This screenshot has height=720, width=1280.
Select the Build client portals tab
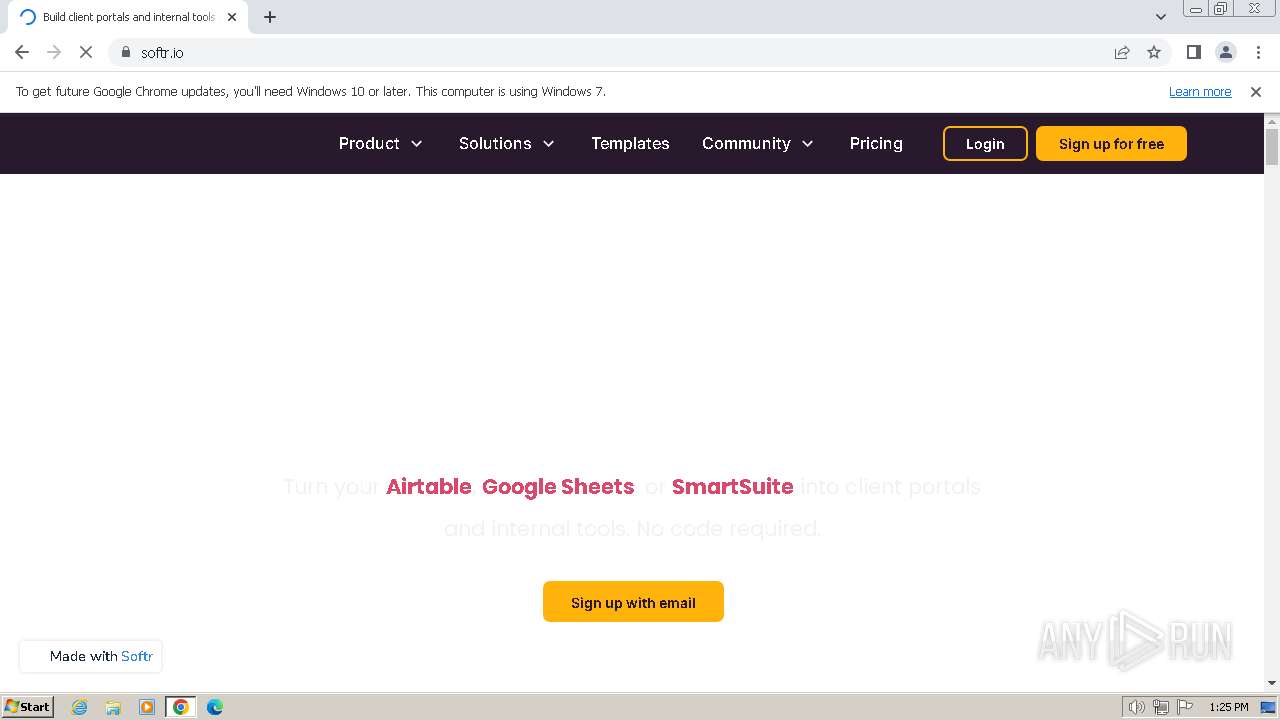point(129,17)
